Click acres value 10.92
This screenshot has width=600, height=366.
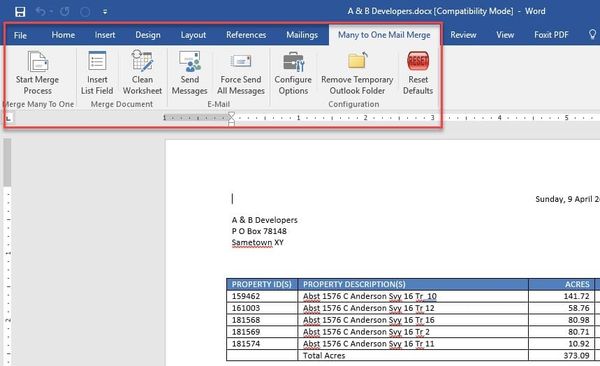pyautogui.click(x=579, y=344)
